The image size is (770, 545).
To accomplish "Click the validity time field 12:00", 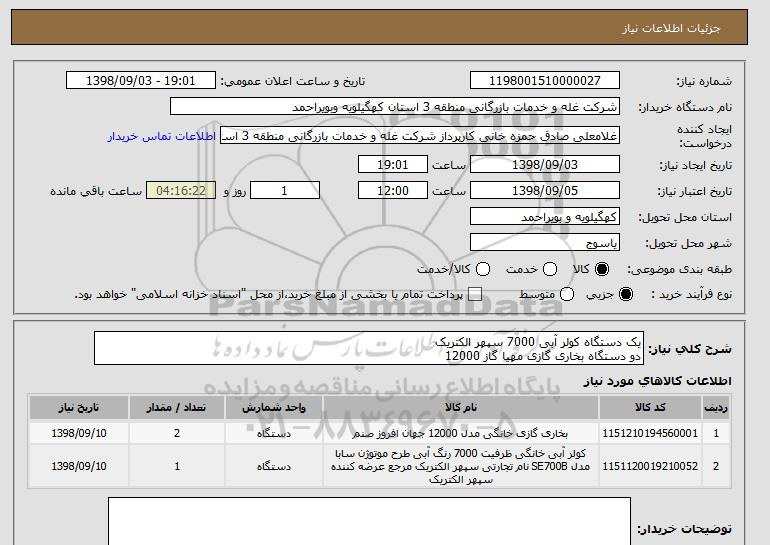I will [x=393, y=191].
